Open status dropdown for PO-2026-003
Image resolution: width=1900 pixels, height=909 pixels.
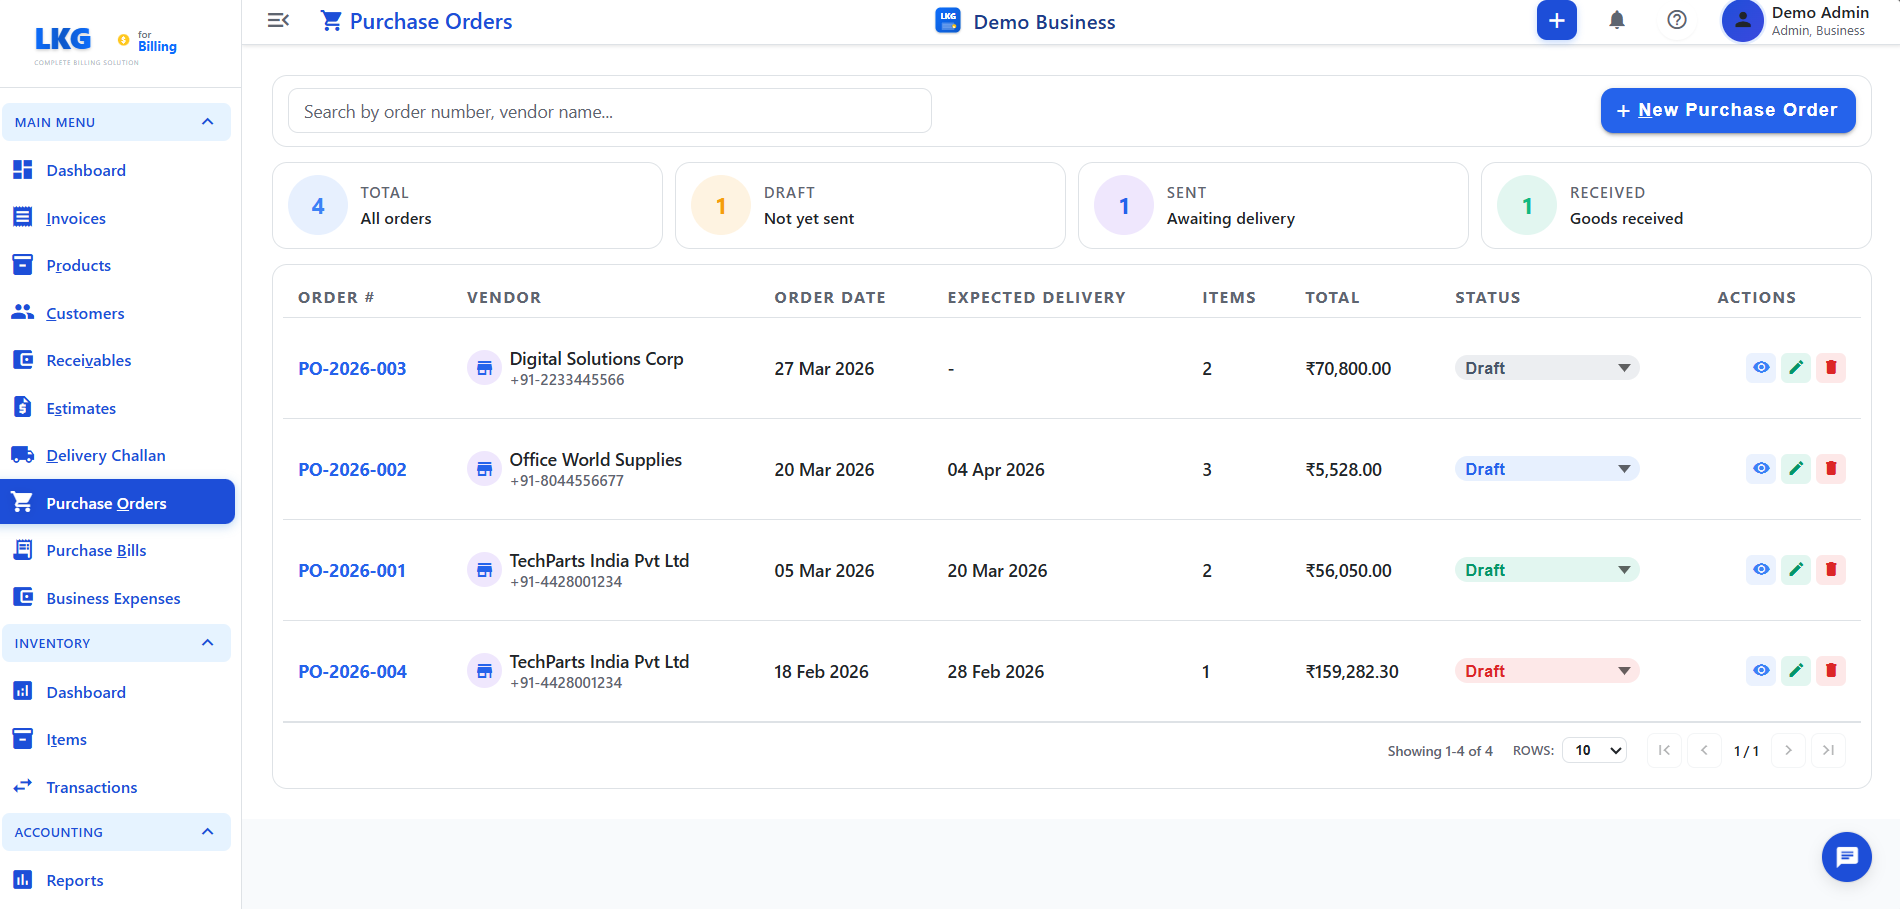pos(1547,368)
